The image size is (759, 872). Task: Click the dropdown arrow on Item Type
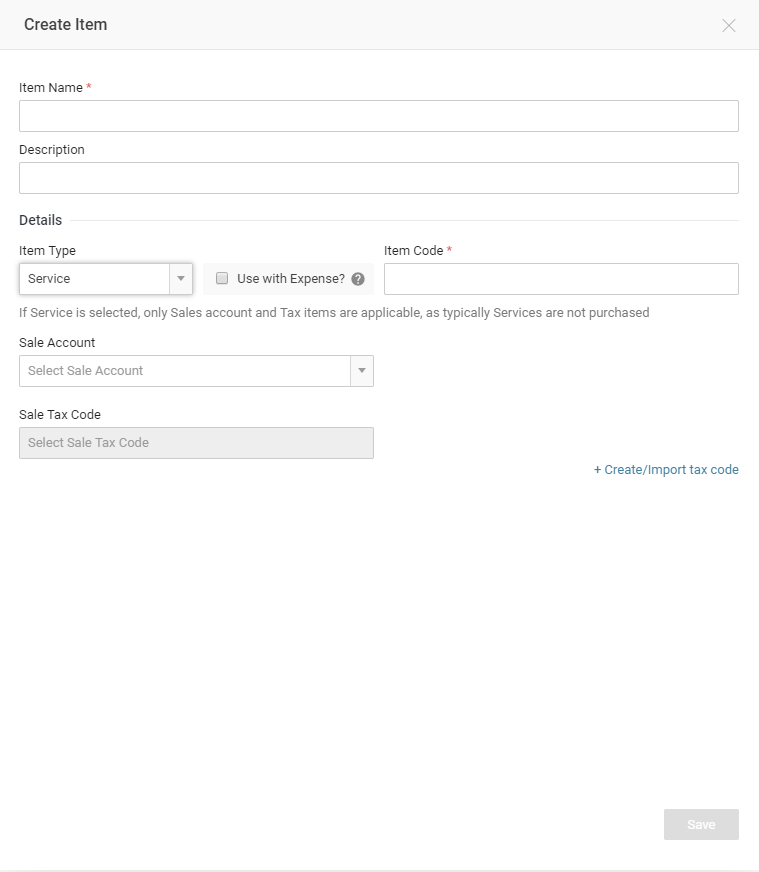[182, 278]
